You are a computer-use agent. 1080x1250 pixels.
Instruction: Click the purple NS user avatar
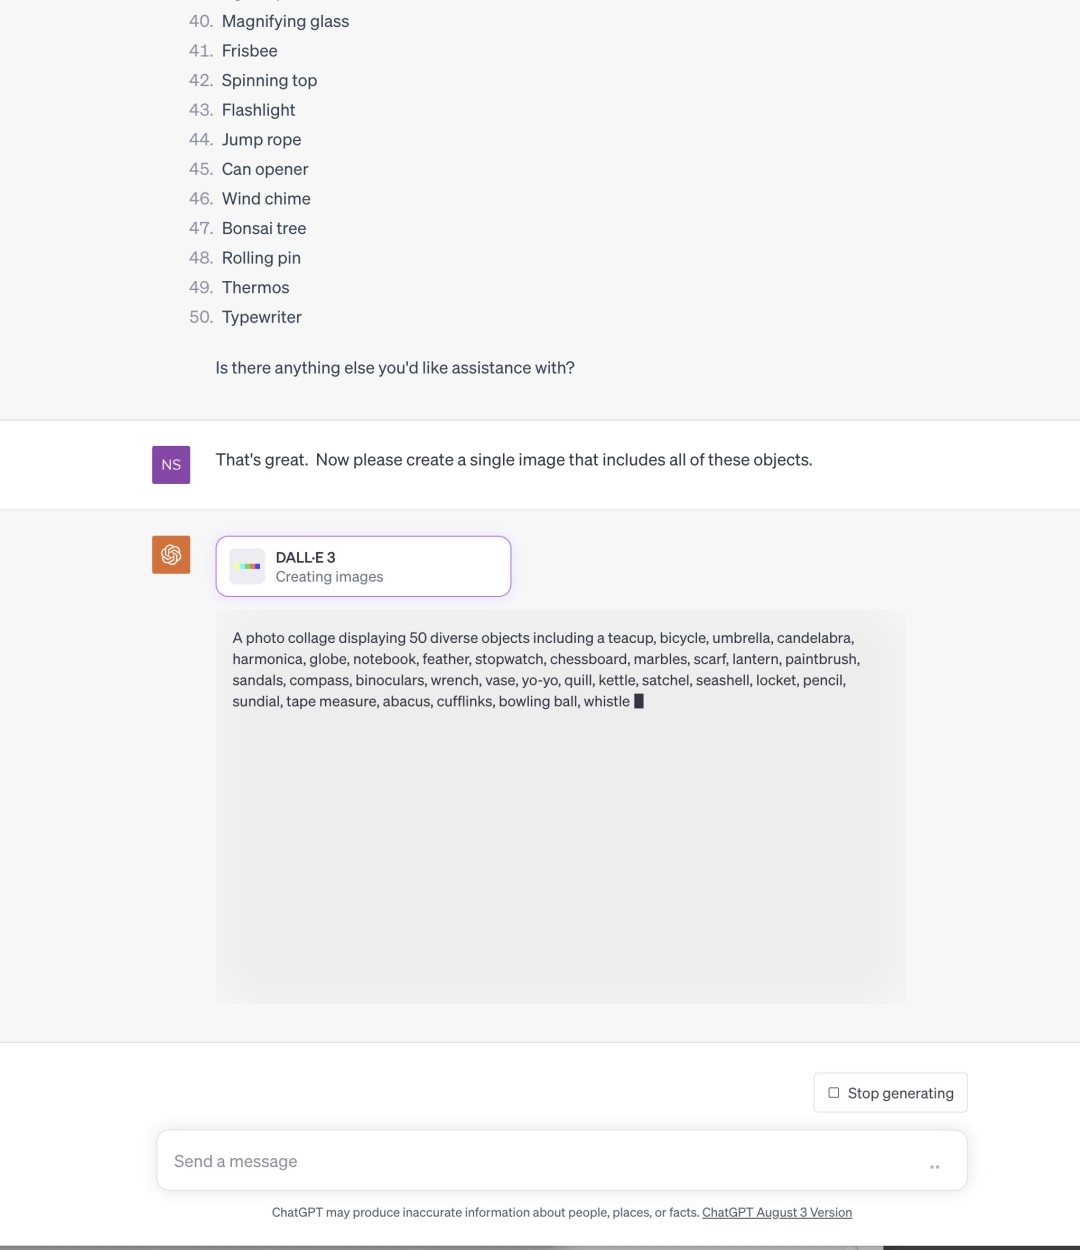click(x=171, y=465)
